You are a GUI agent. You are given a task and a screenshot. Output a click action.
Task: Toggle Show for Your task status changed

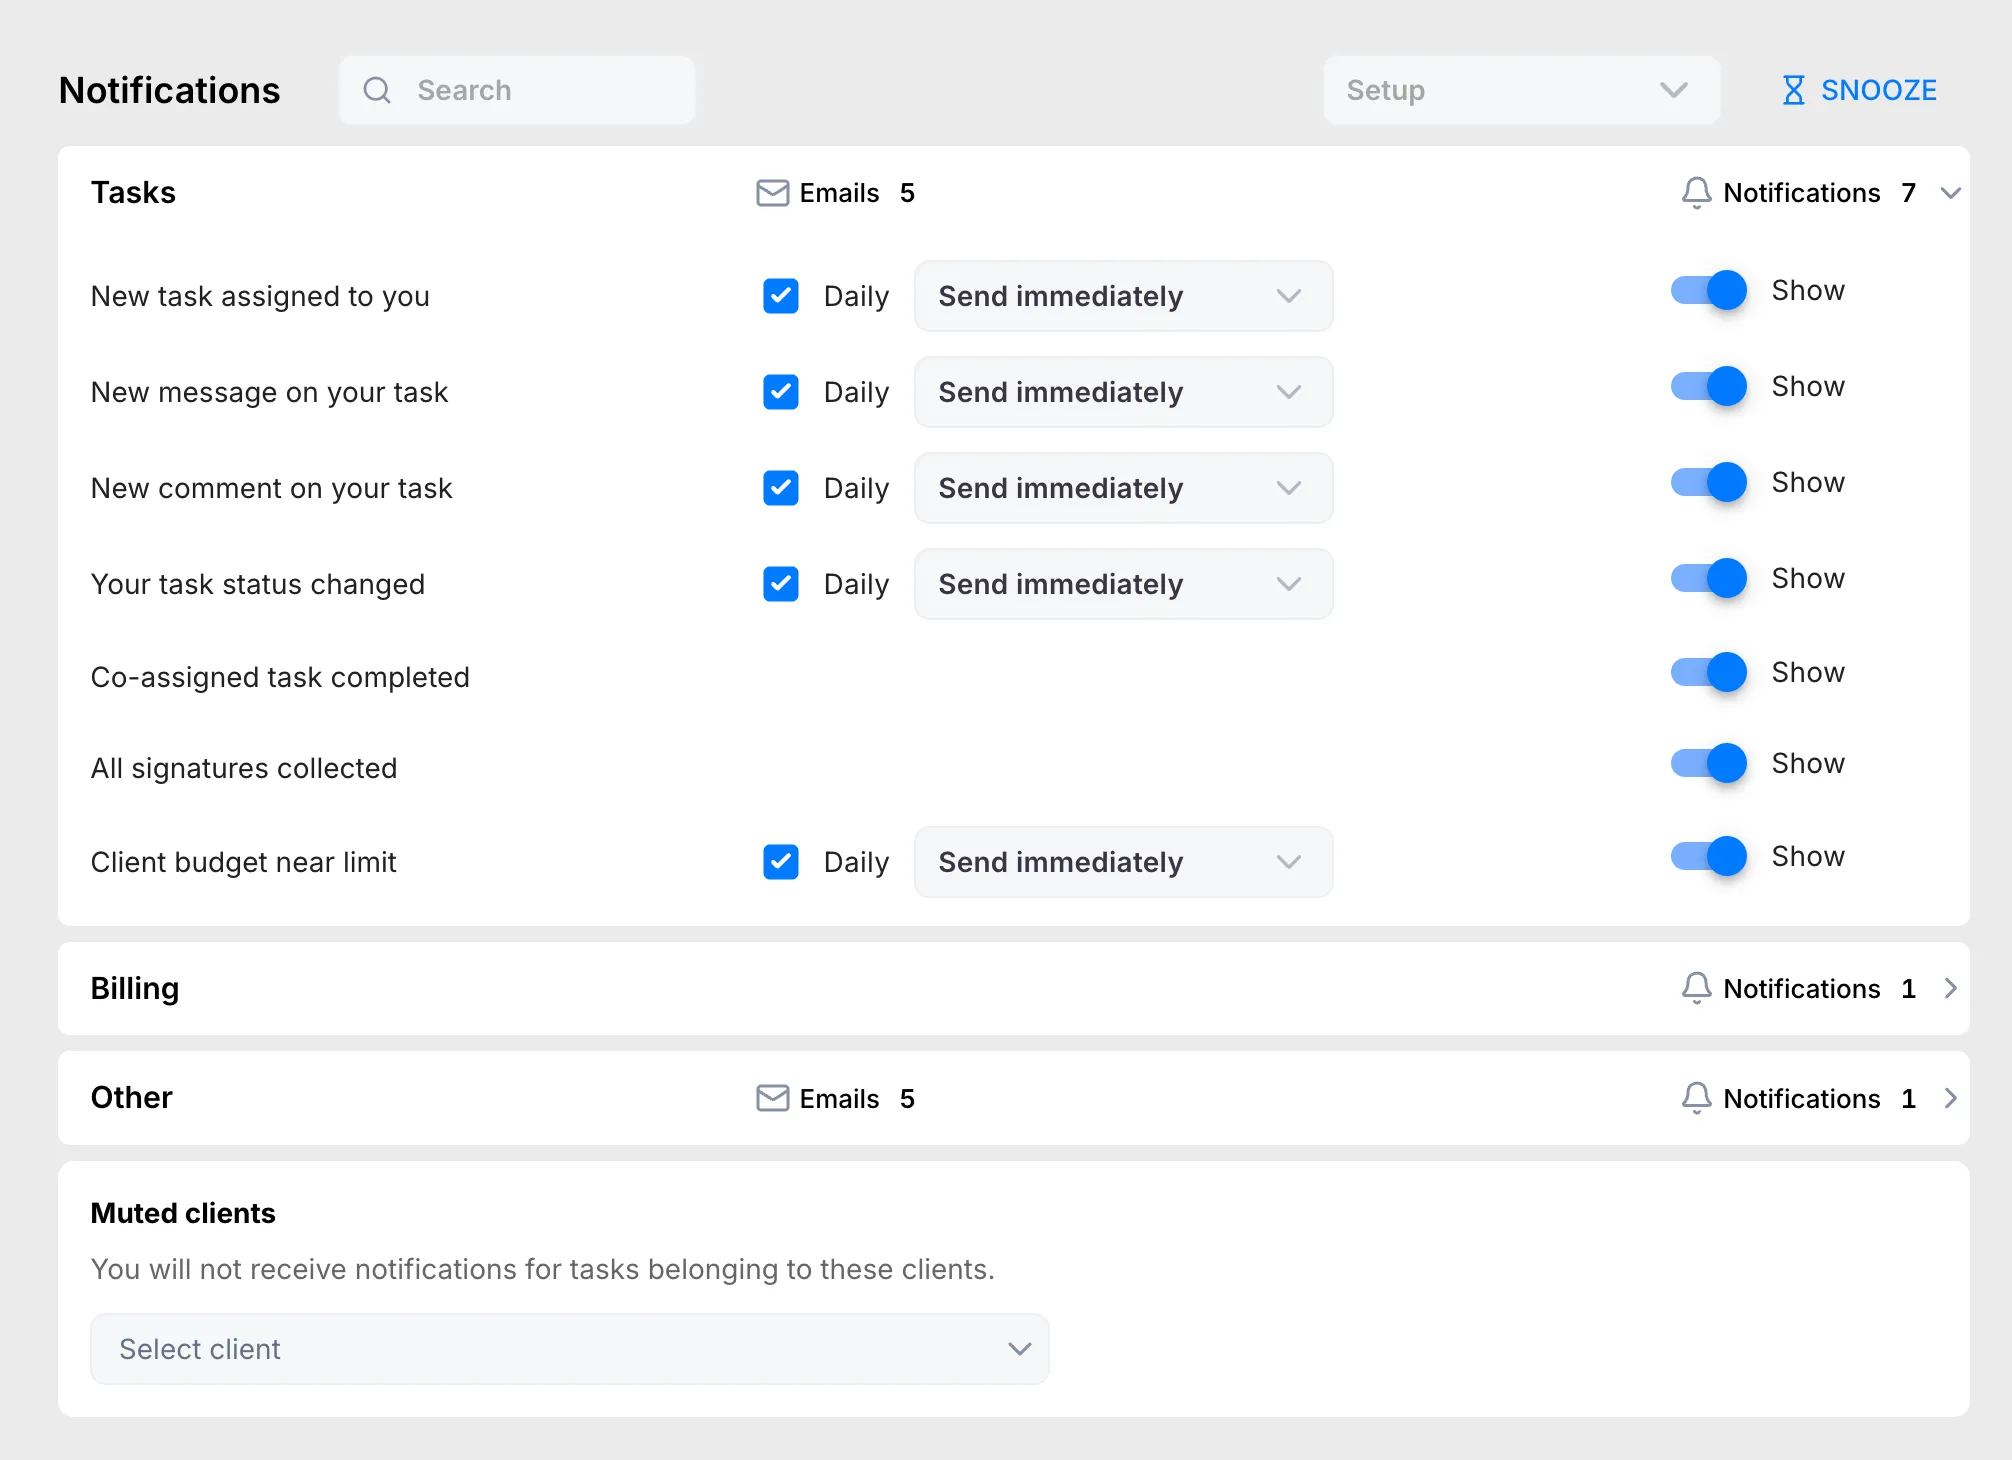click(1709, 578)
